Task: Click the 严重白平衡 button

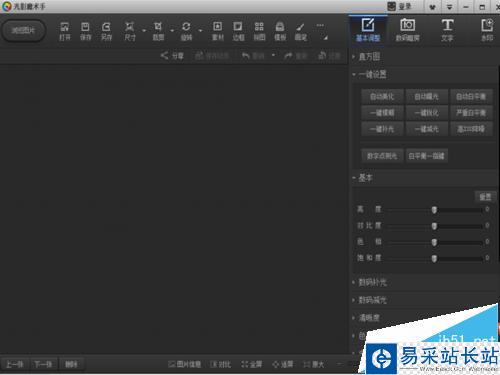Action: [x=471, y=113]
